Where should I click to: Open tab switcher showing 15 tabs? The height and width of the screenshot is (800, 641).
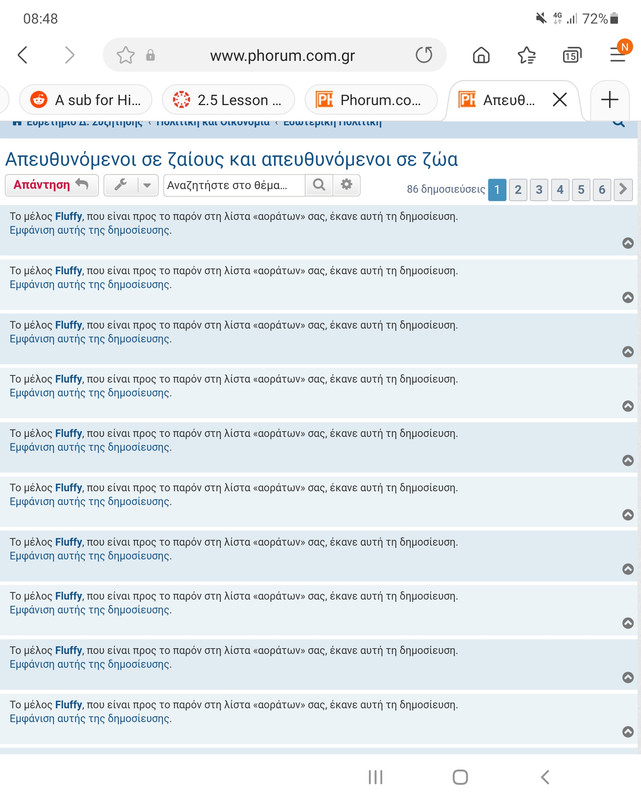tap(572, 55)
